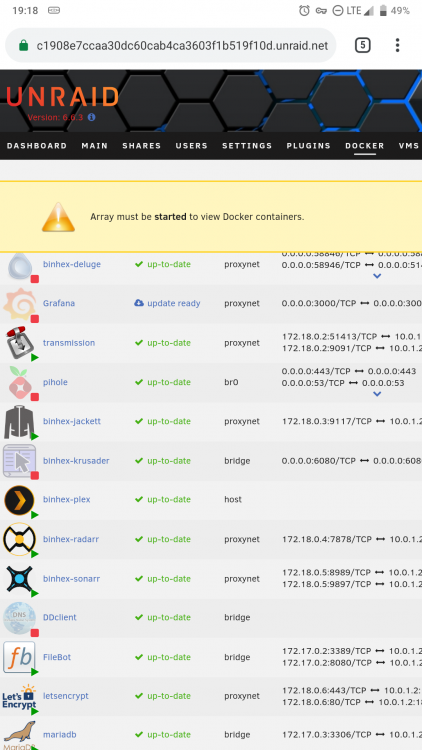Open the transmission container link

[69, 343]
